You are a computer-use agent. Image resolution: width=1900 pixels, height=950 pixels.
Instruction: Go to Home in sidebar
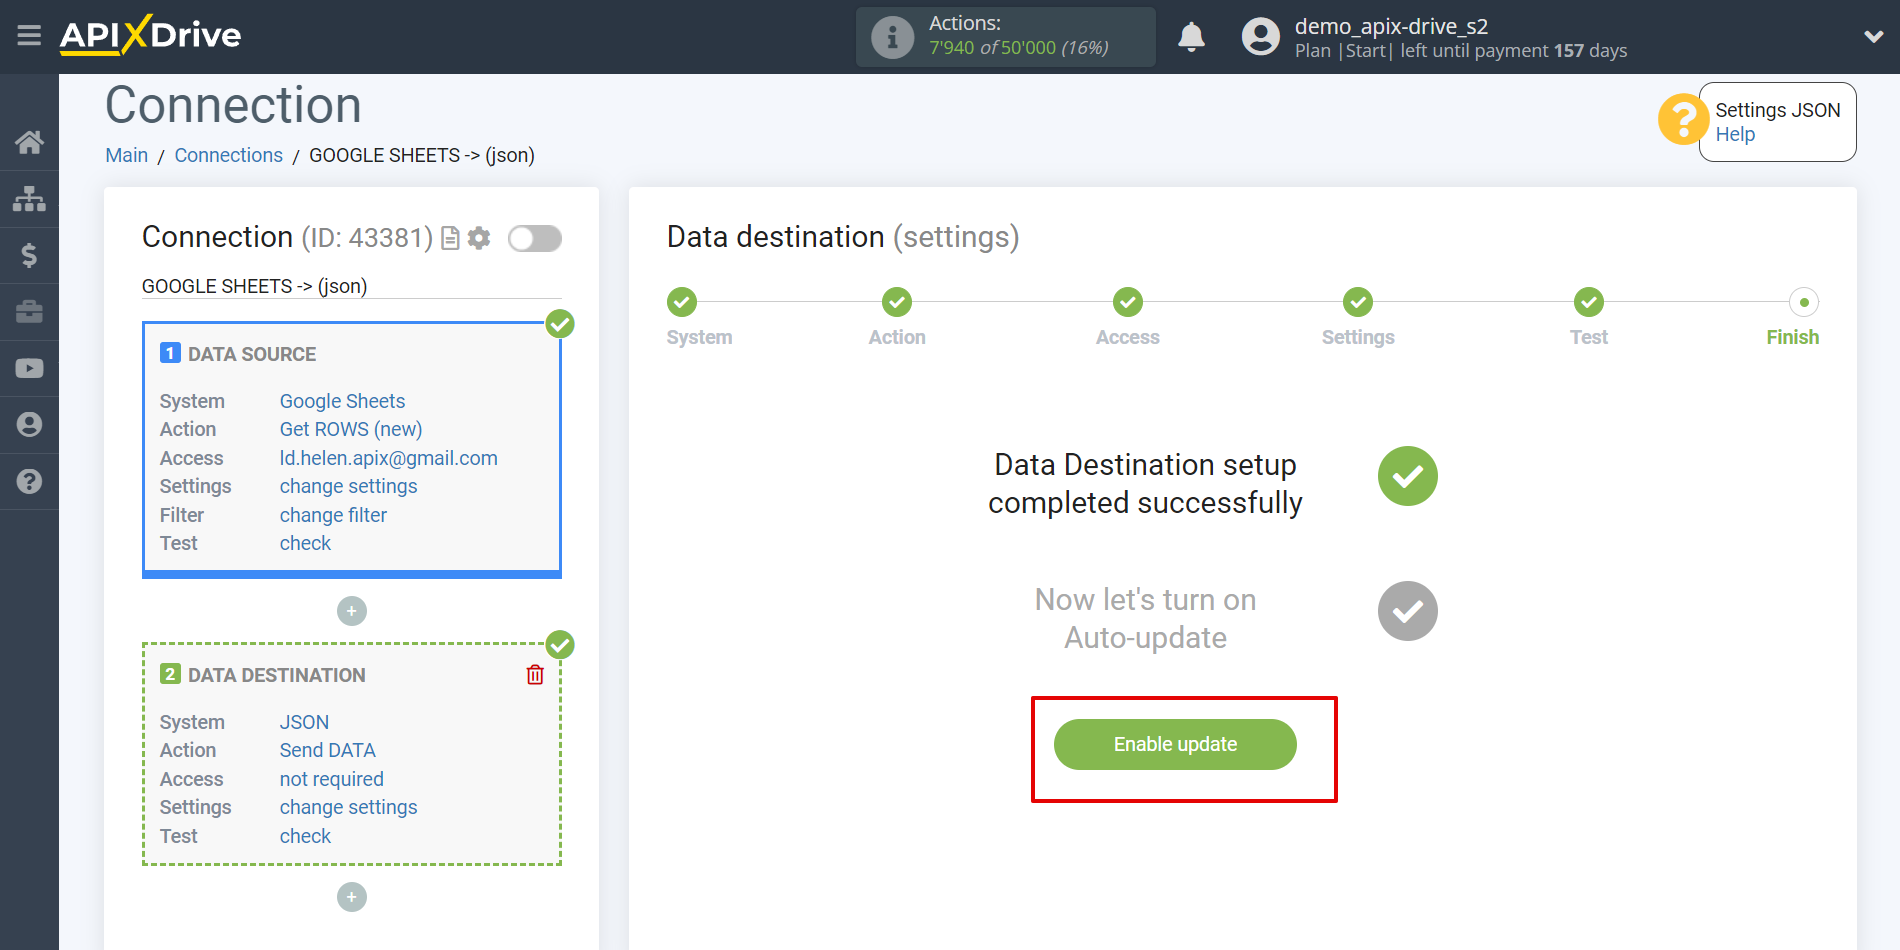click(x=29, y=142)
